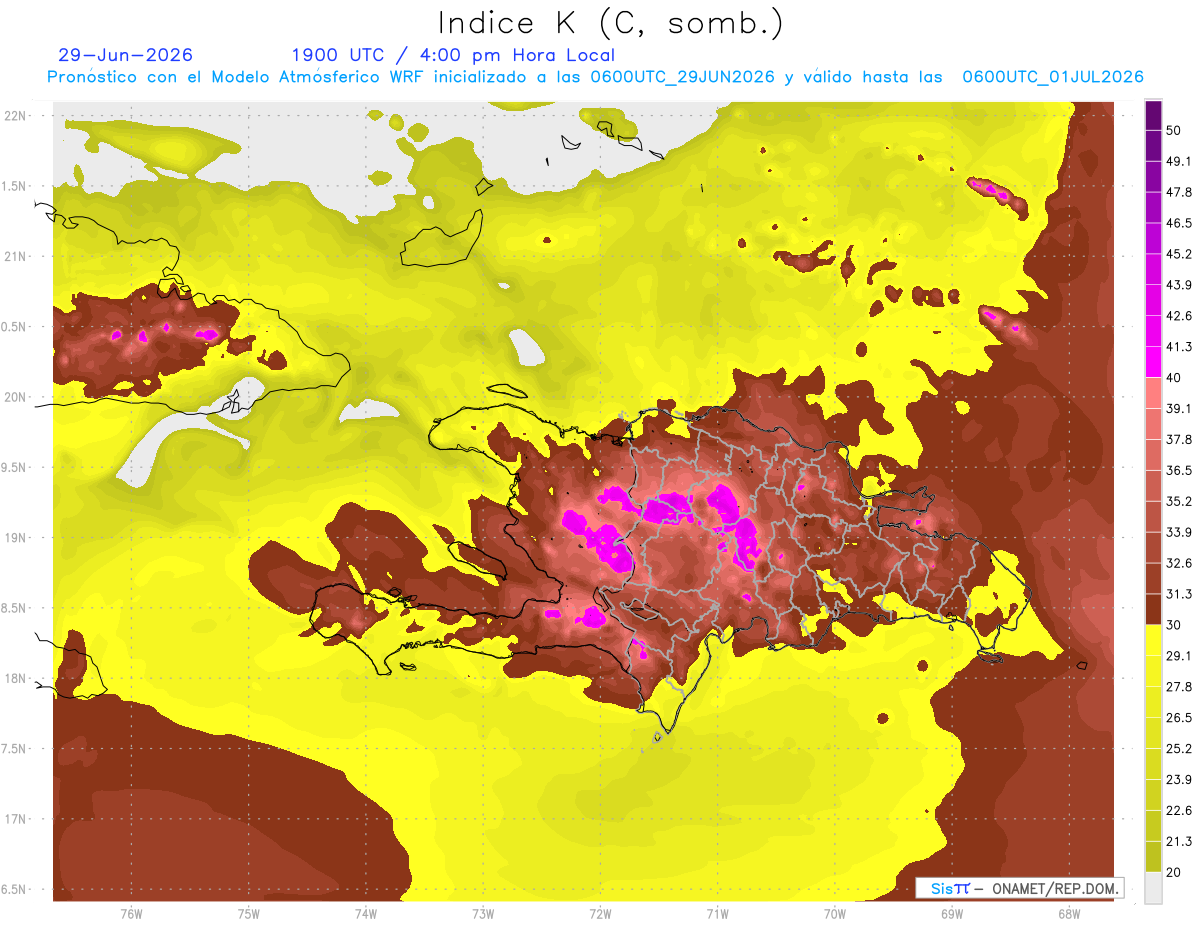Click the colorbar value '27.8'
1200x927 pixels.
tap(1179, 687)
